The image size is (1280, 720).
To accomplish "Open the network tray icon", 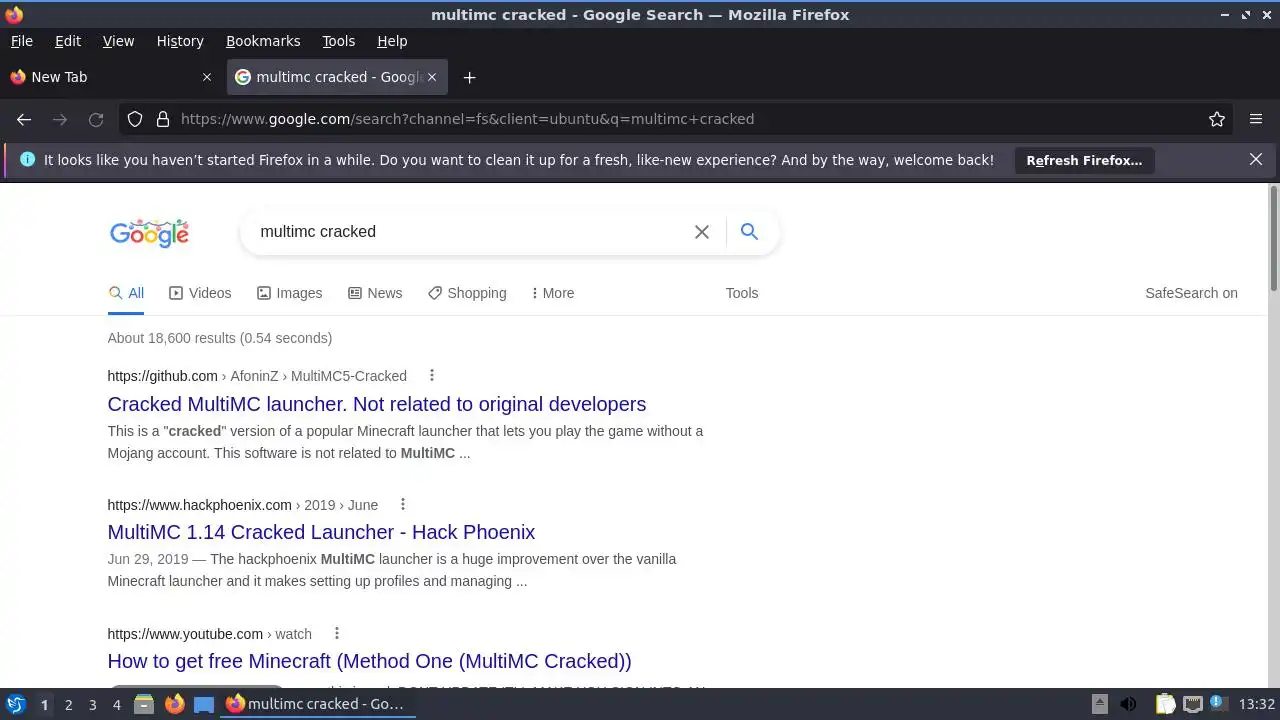I will click(x=1193, y=704).
